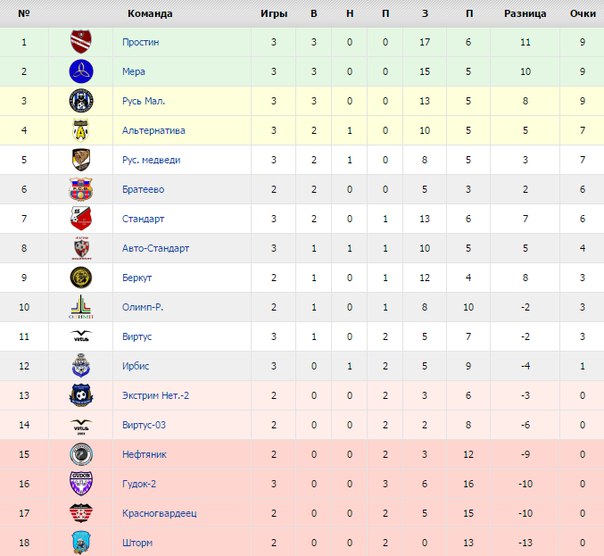Open the Авто-Стандарт team link
Image resolution: width=604 pixels, height=556 pixels.
coord(156,248)
